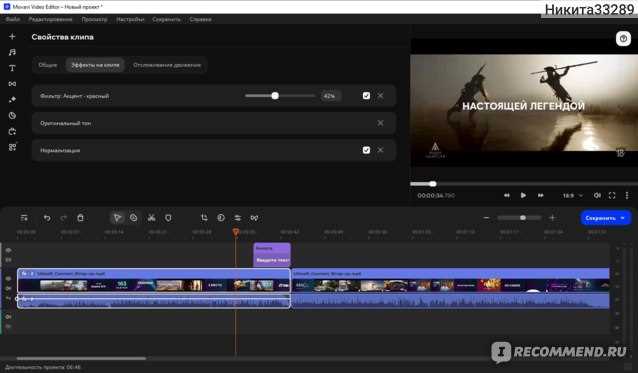Switch to the Общие tab

[x=48, y=65]
